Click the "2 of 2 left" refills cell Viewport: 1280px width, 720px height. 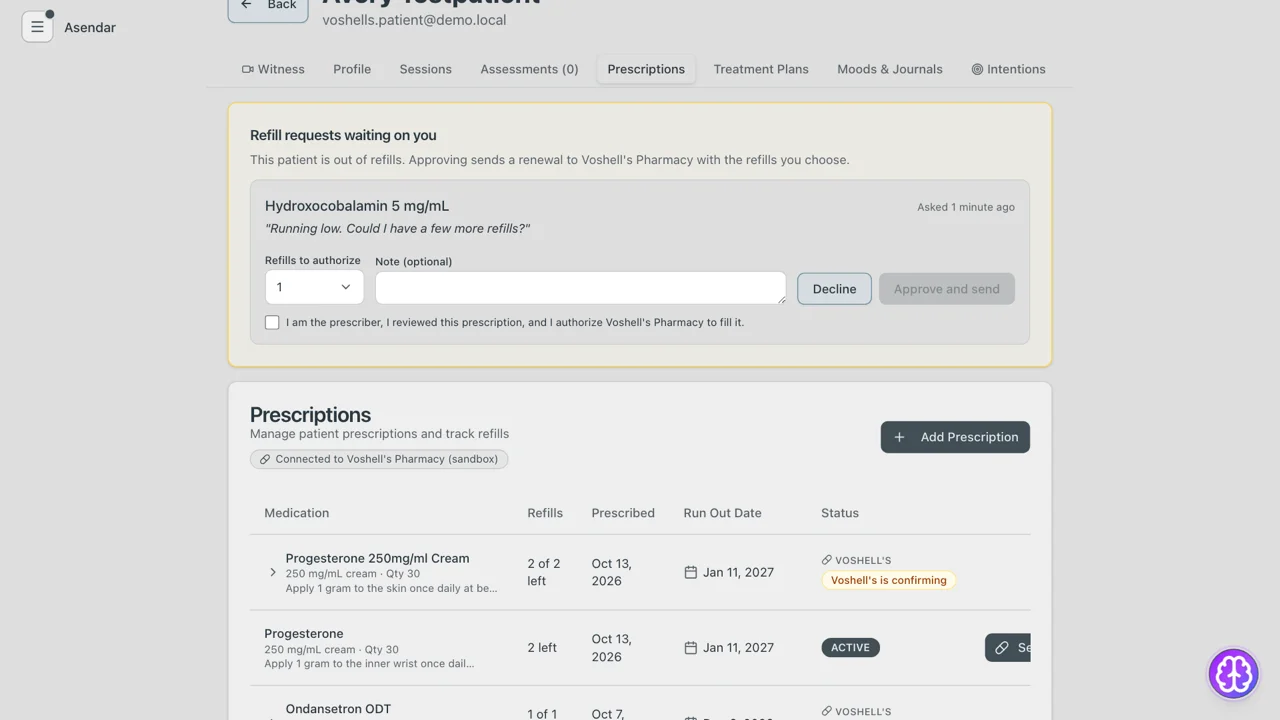(544, 572)
